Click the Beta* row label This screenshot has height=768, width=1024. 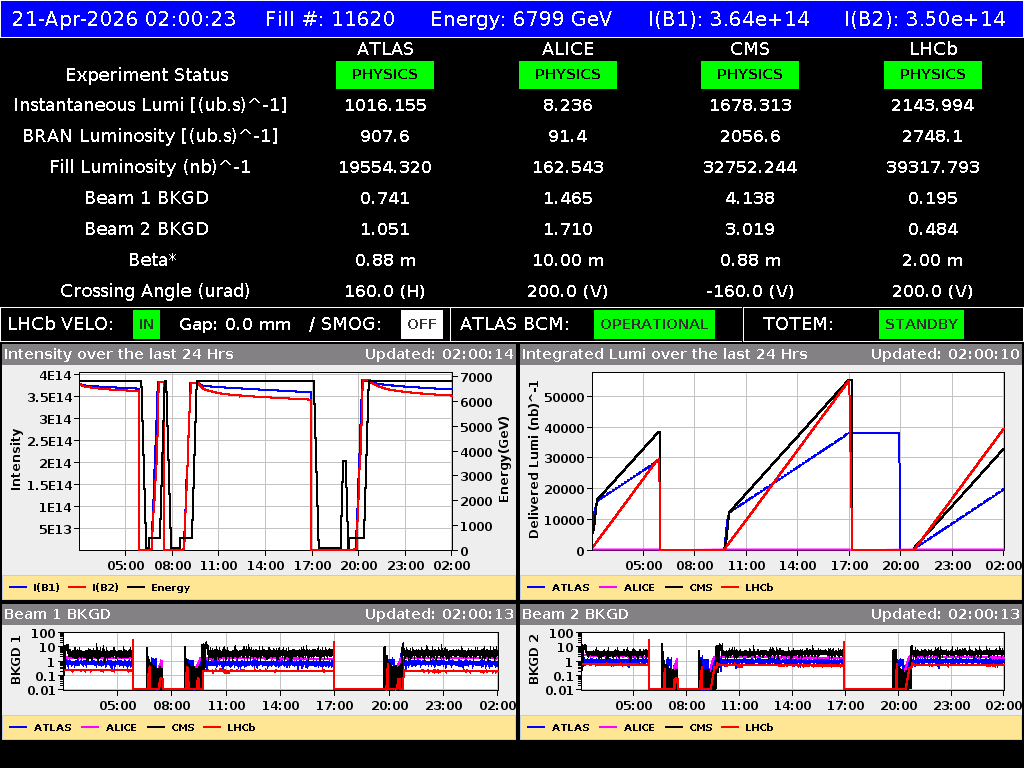click(x=153, y=260)
